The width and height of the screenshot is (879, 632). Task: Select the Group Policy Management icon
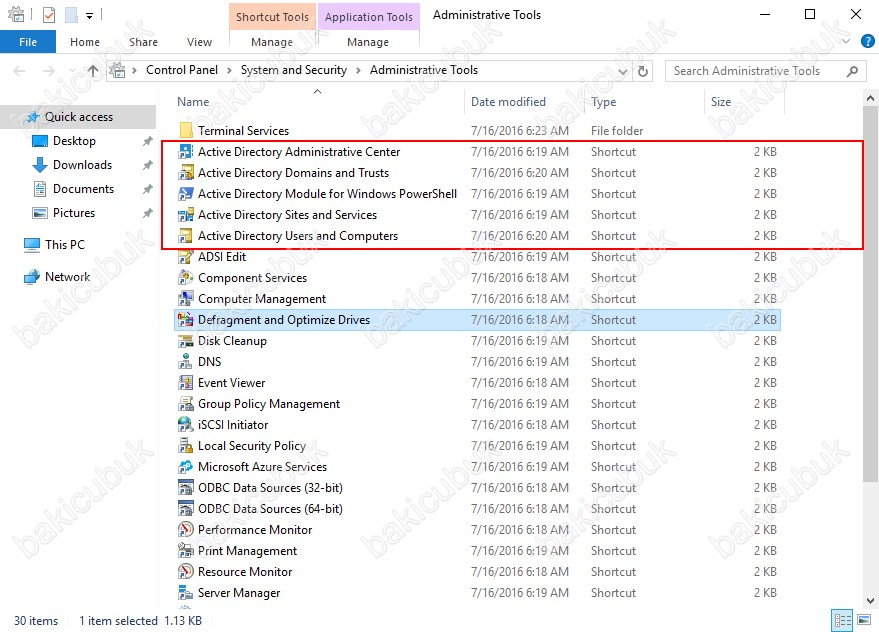(x=186, y=404)
